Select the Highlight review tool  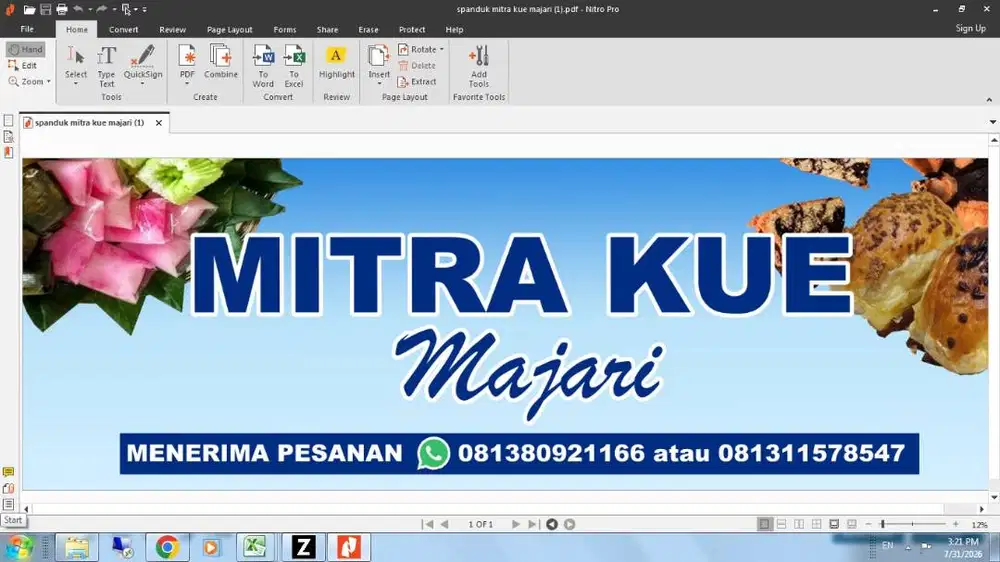pos(337,63)
